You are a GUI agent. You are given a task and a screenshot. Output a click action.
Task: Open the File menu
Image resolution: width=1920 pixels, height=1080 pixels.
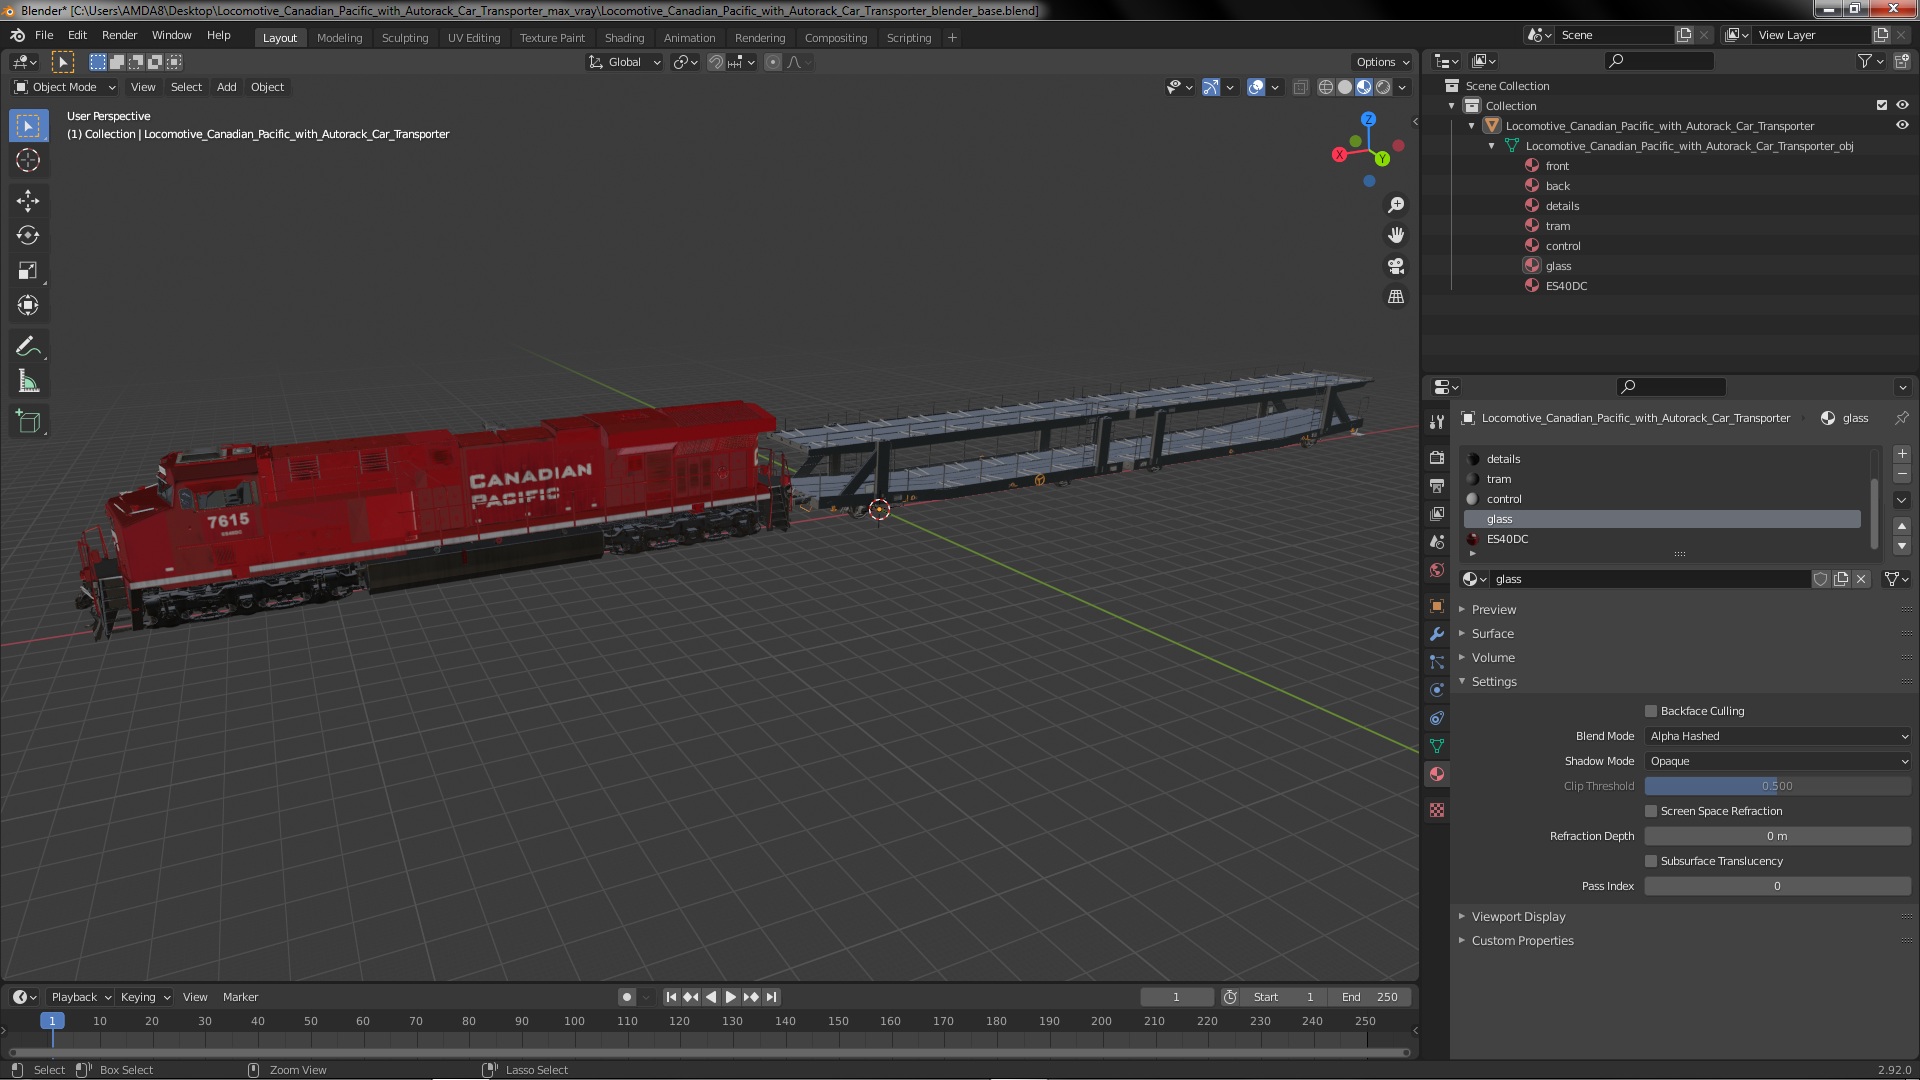point(44,35)
